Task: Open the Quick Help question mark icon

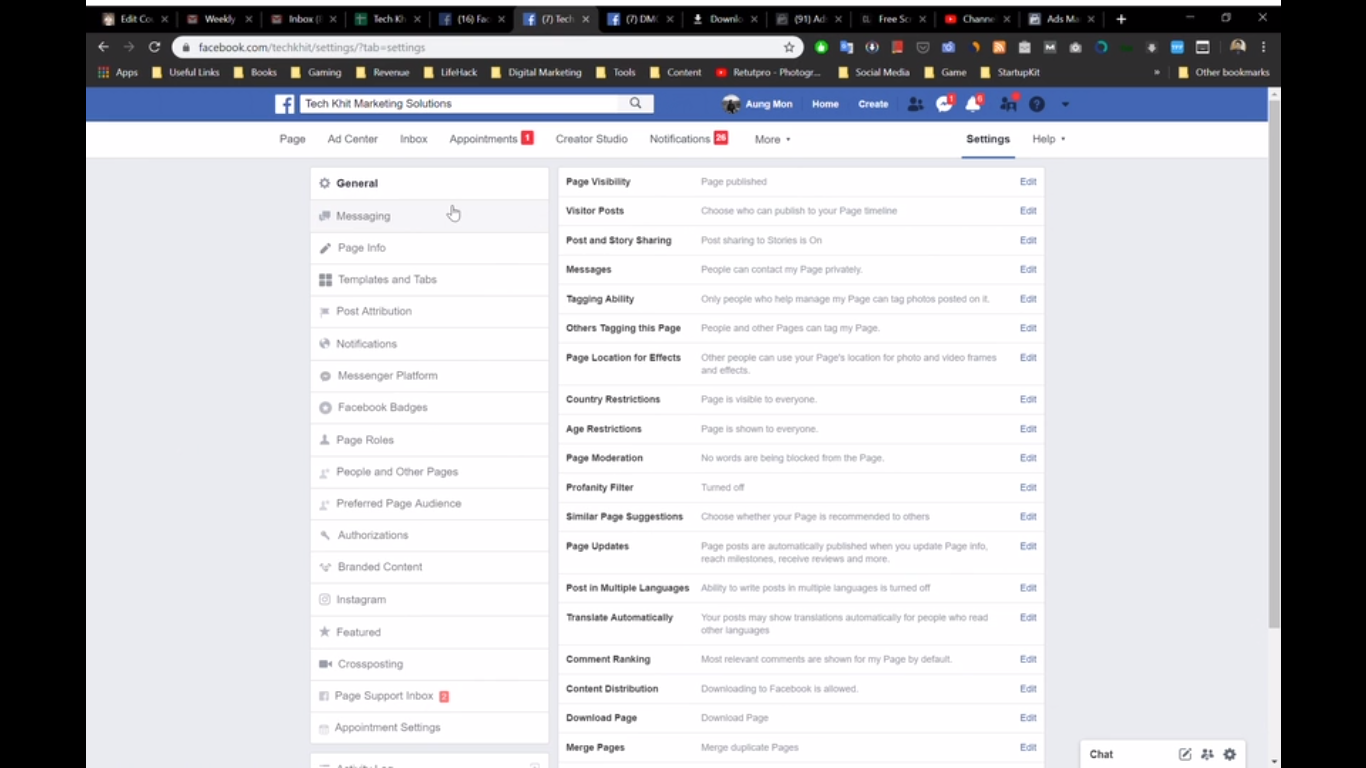Action: tap(1037, 104)
